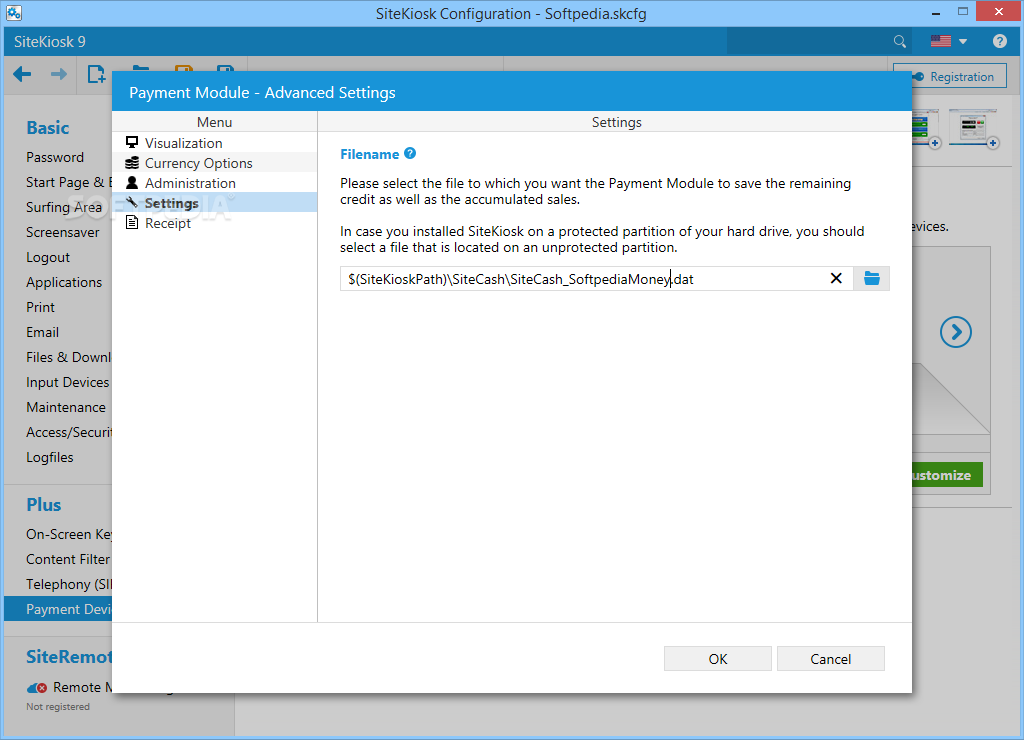Open the Access/Security sidebar item
The width and height of the screenshot is (1024, 740).
click(69, 432)
